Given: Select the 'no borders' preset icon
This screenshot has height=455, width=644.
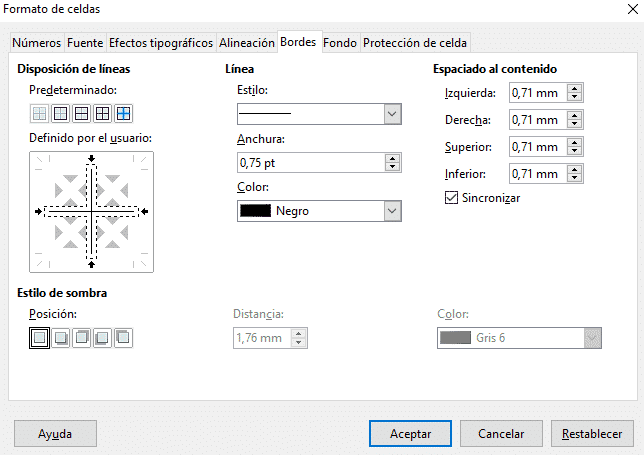Looking at the screenshot, I should 39,113.
